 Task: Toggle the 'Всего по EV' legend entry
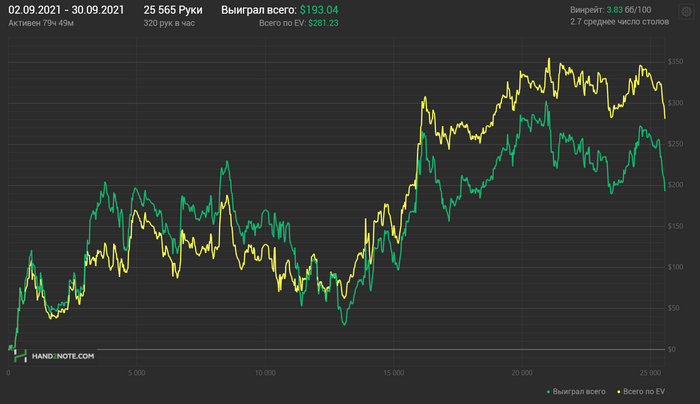pos(641,392)
